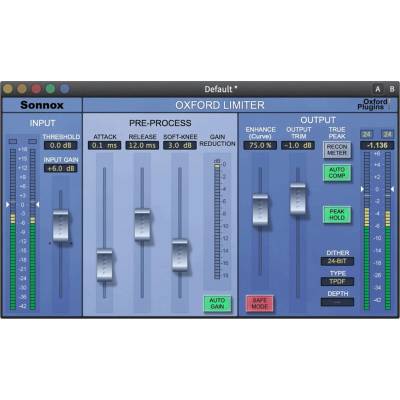
Task: Toggle the Auto Gain button
Action: (217, 303)
